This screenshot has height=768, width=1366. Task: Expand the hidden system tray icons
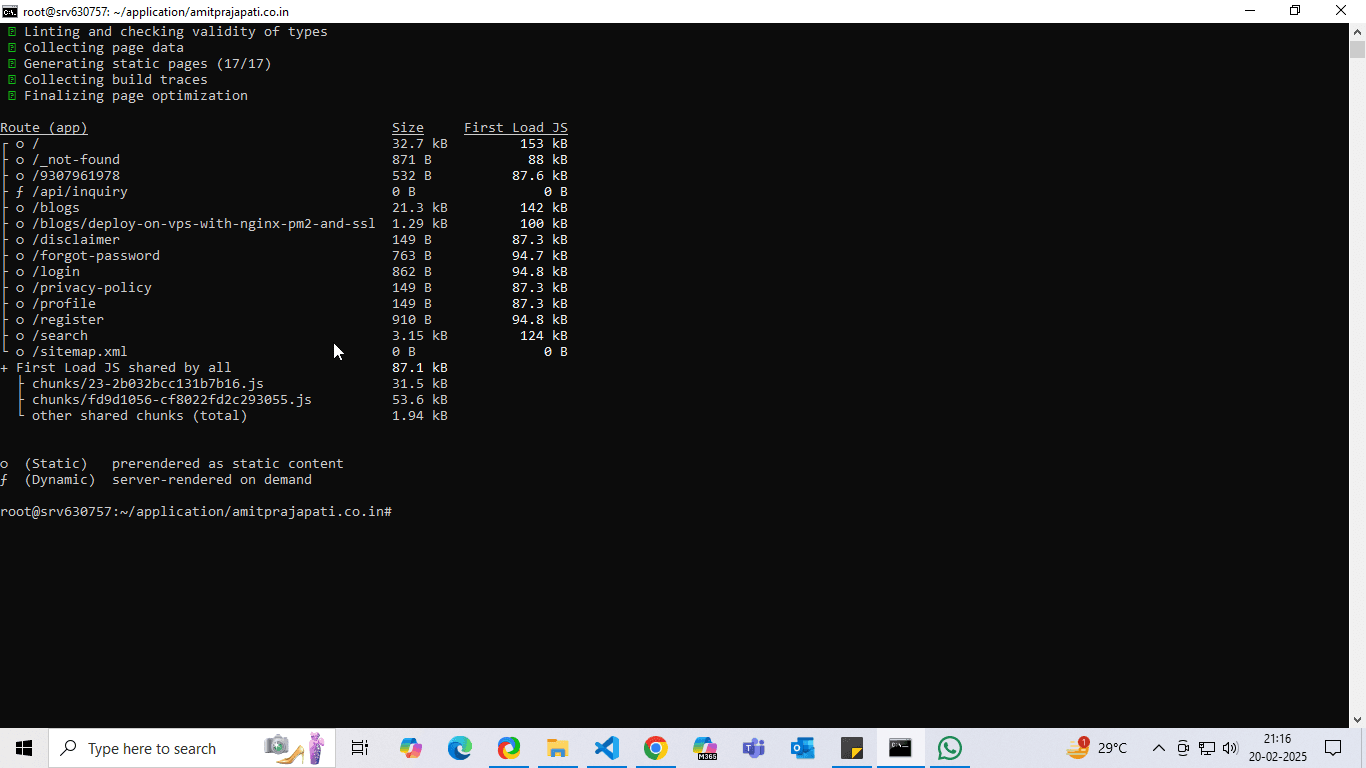tap(1158, 748)
